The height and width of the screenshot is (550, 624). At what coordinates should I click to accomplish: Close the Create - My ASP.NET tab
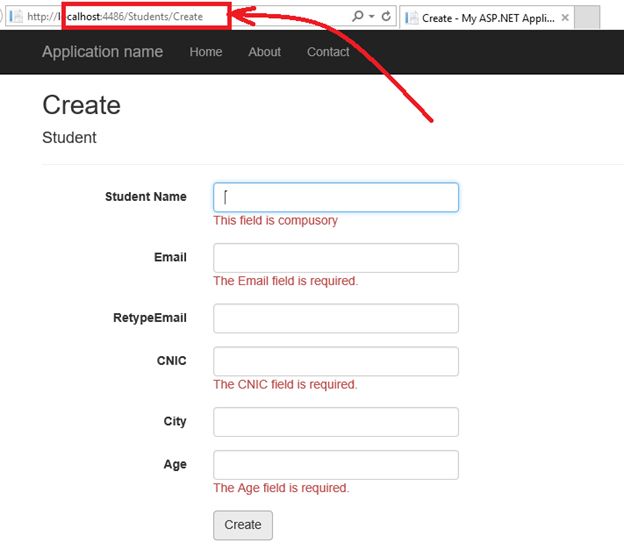click(x=565, y=18)
